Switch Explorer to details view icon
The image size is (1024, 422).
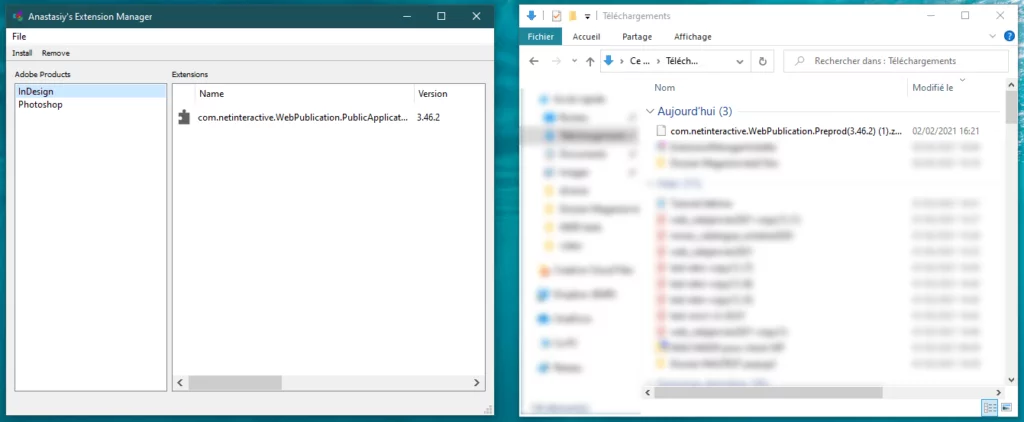[989, 408]
